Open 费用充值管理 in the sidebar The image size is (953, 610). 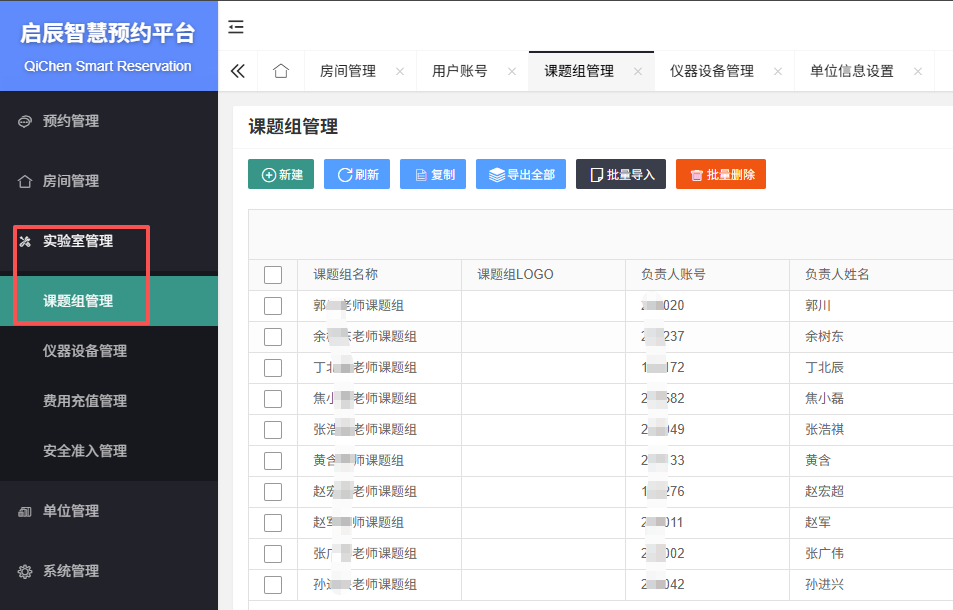point(85,401)
